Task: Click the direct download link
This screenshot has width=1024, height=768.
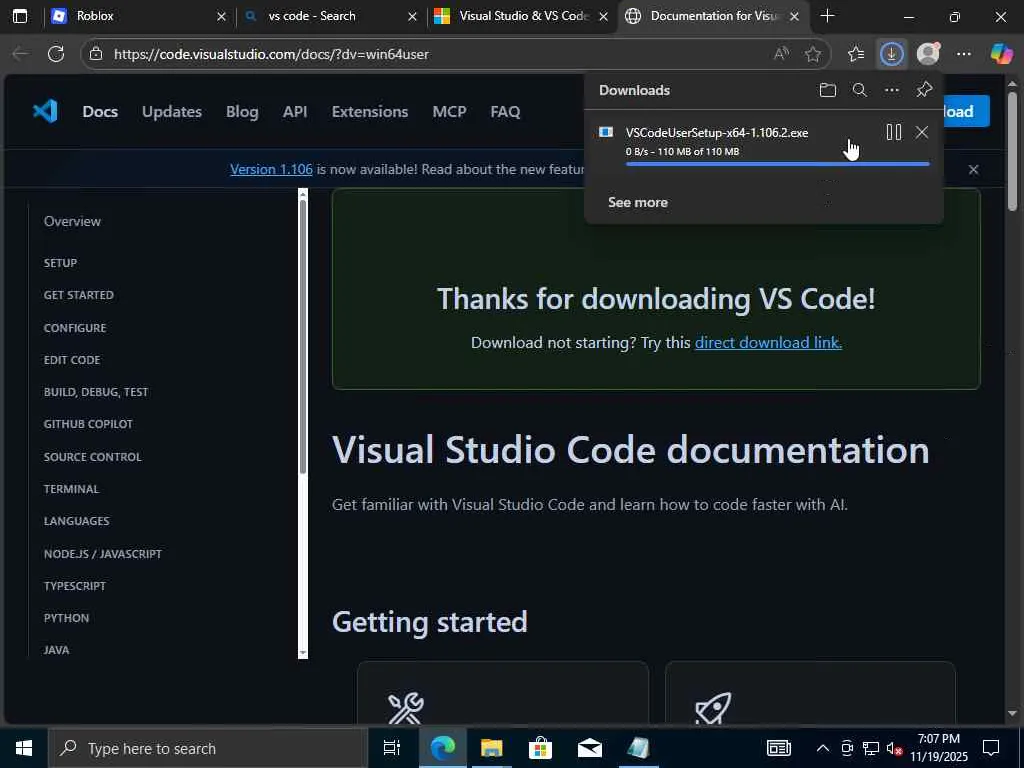Action: pyautogui.click(x=768, y=342)
